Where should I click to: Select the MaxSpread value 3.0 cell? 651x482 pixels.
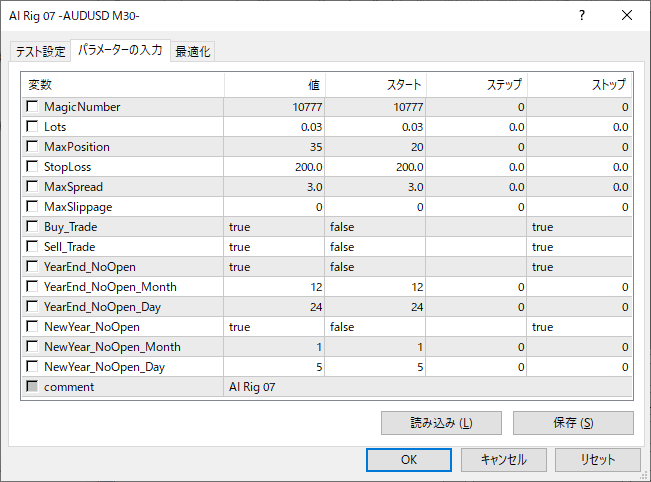pyautogui.click(x=274, y=186)
